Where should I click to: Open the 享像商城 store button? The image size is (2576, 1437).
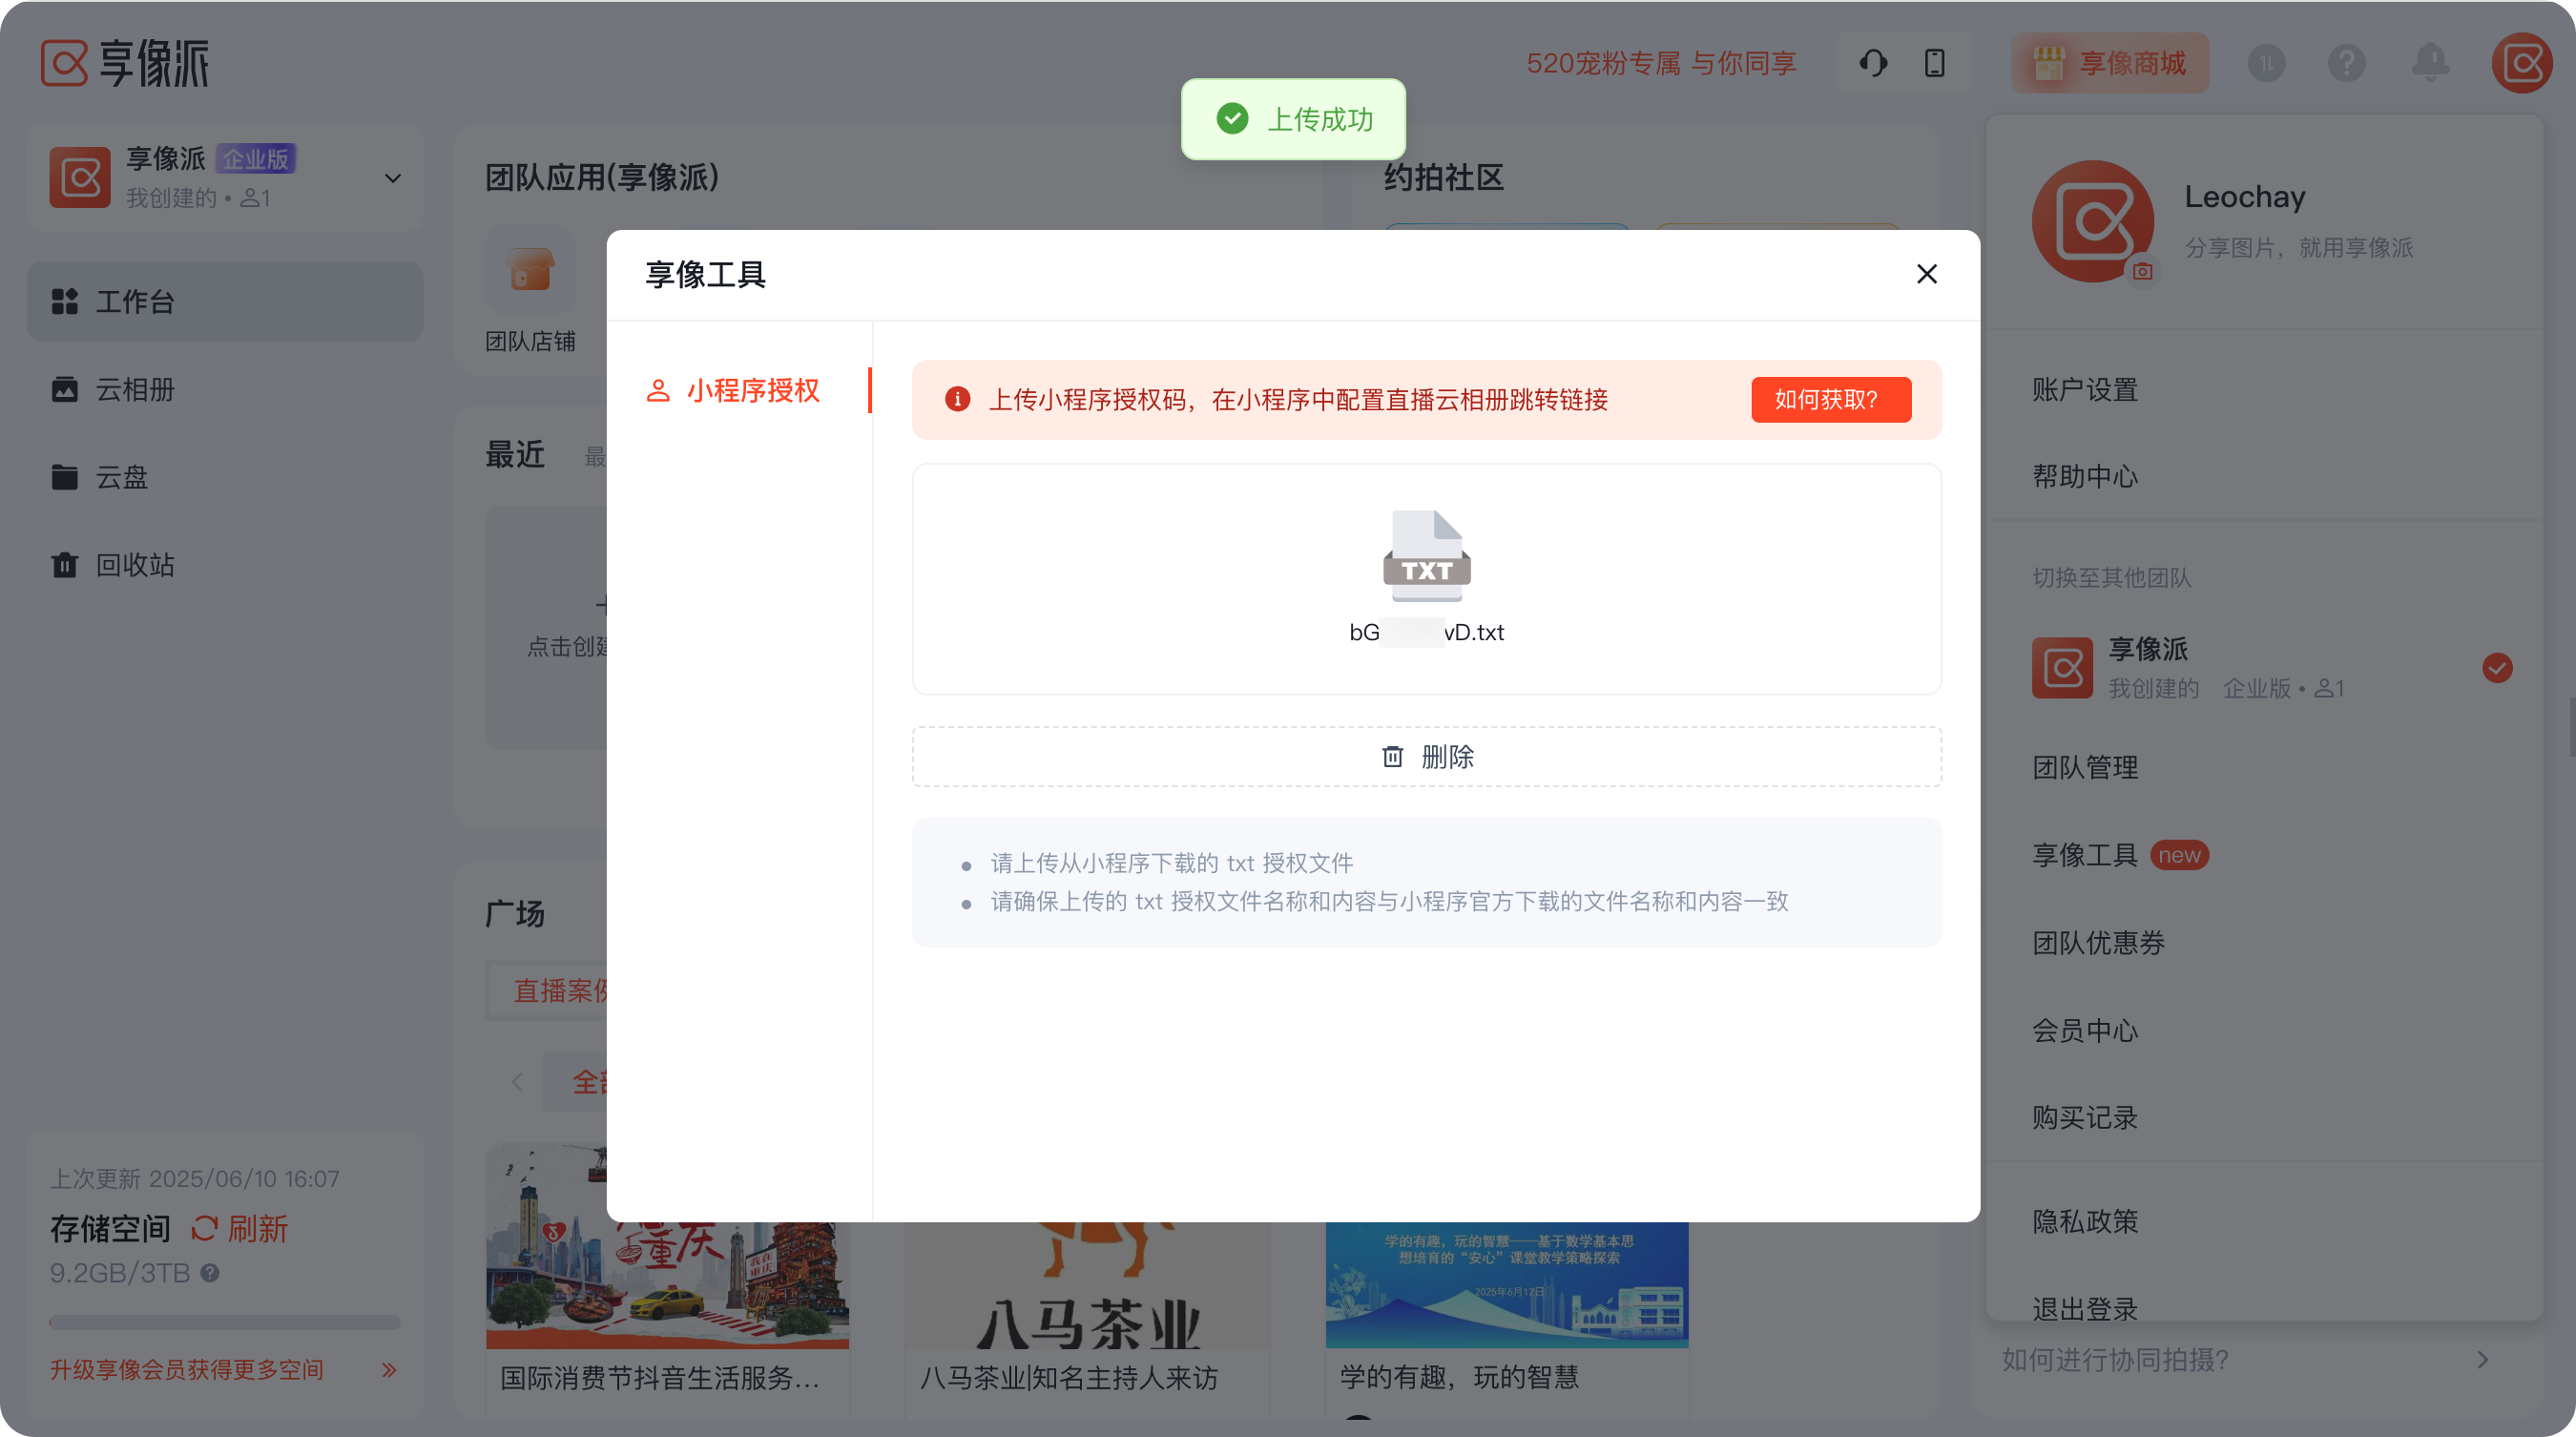coord(2110,63)
